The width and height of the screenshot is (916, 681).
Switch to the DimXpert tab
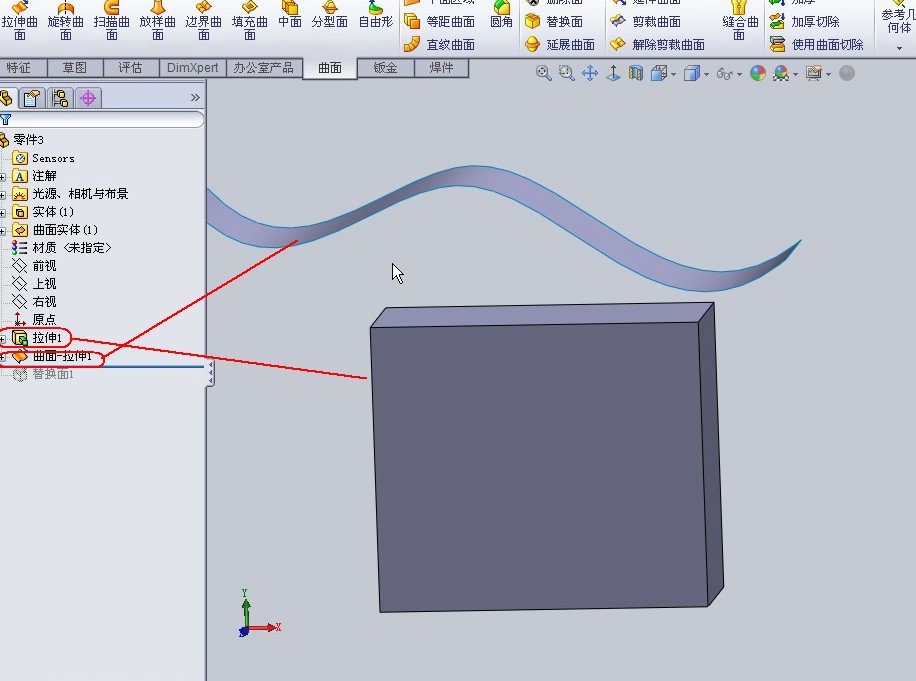point(193,68)
